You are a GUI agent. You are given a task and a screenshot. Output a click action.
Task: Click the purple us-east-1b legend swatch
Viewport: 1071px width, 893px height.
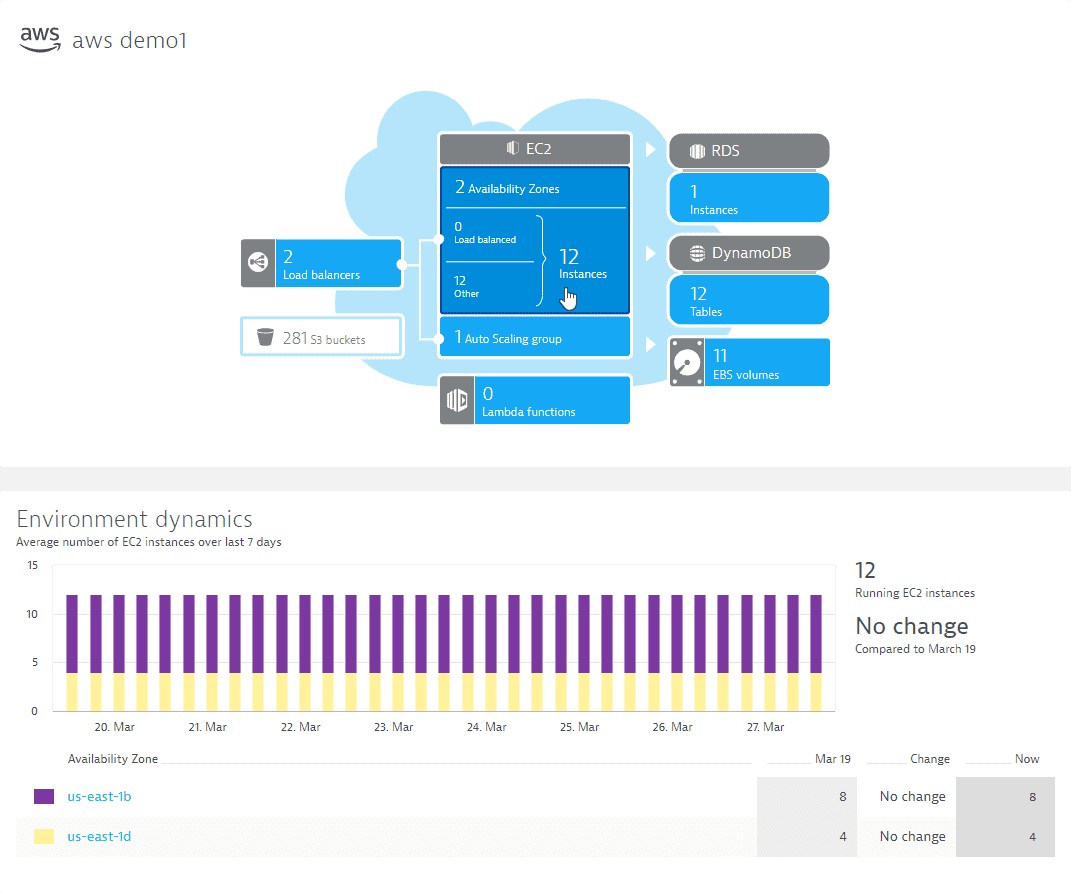pos(44,797)
